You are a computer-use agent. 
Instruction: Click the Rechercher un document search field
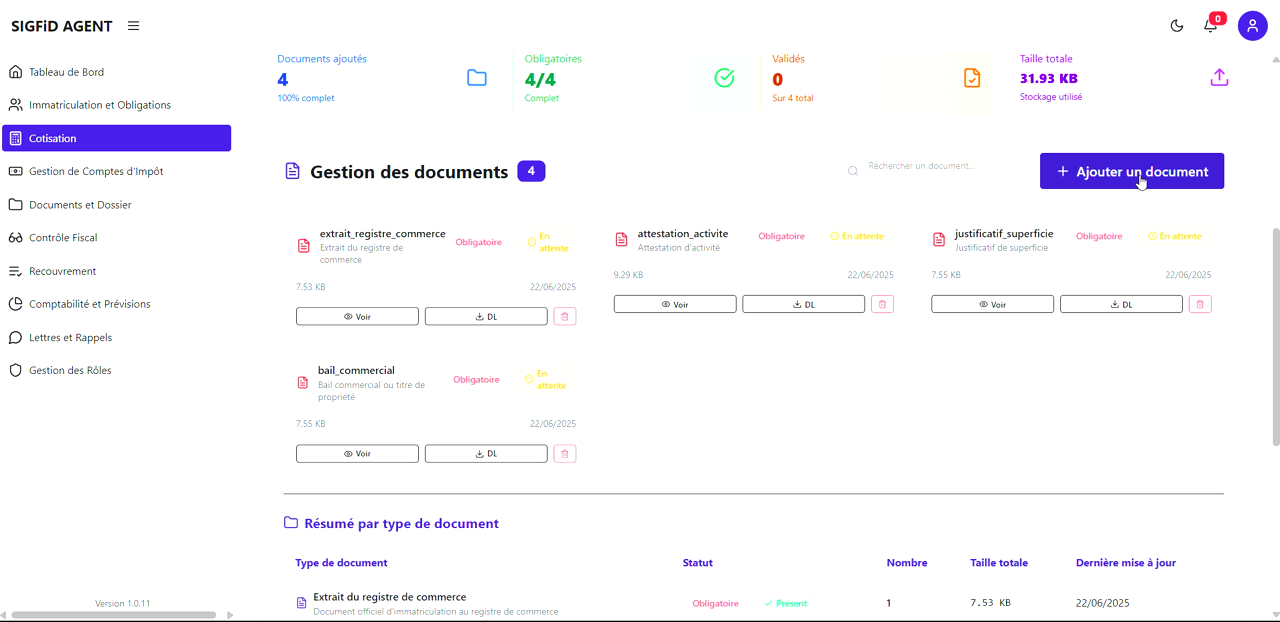[920, 170]
